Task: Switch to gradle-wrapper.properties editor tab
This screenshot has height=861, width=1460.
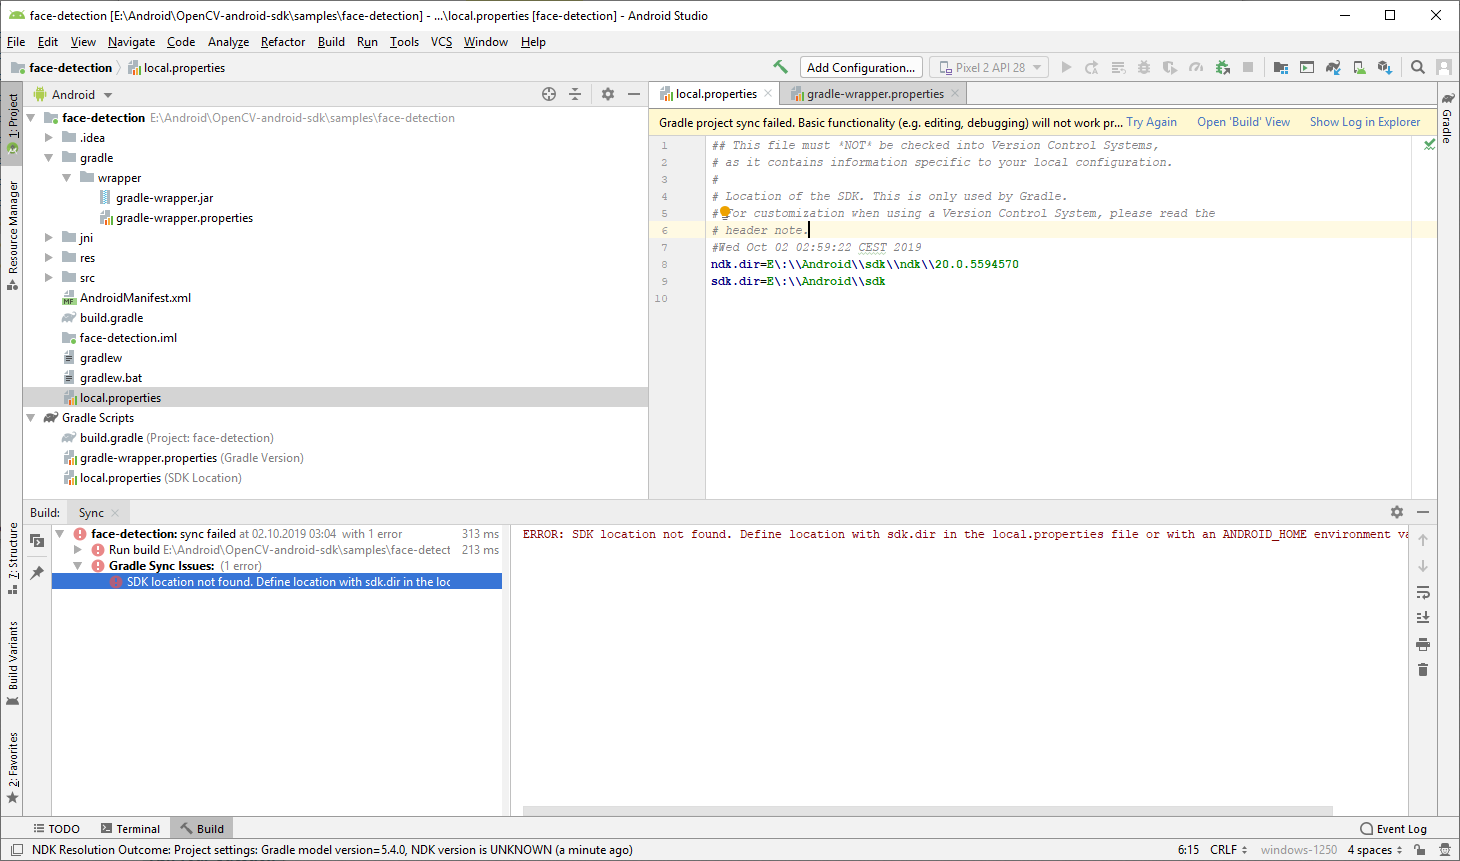Action: click(874, 94)
